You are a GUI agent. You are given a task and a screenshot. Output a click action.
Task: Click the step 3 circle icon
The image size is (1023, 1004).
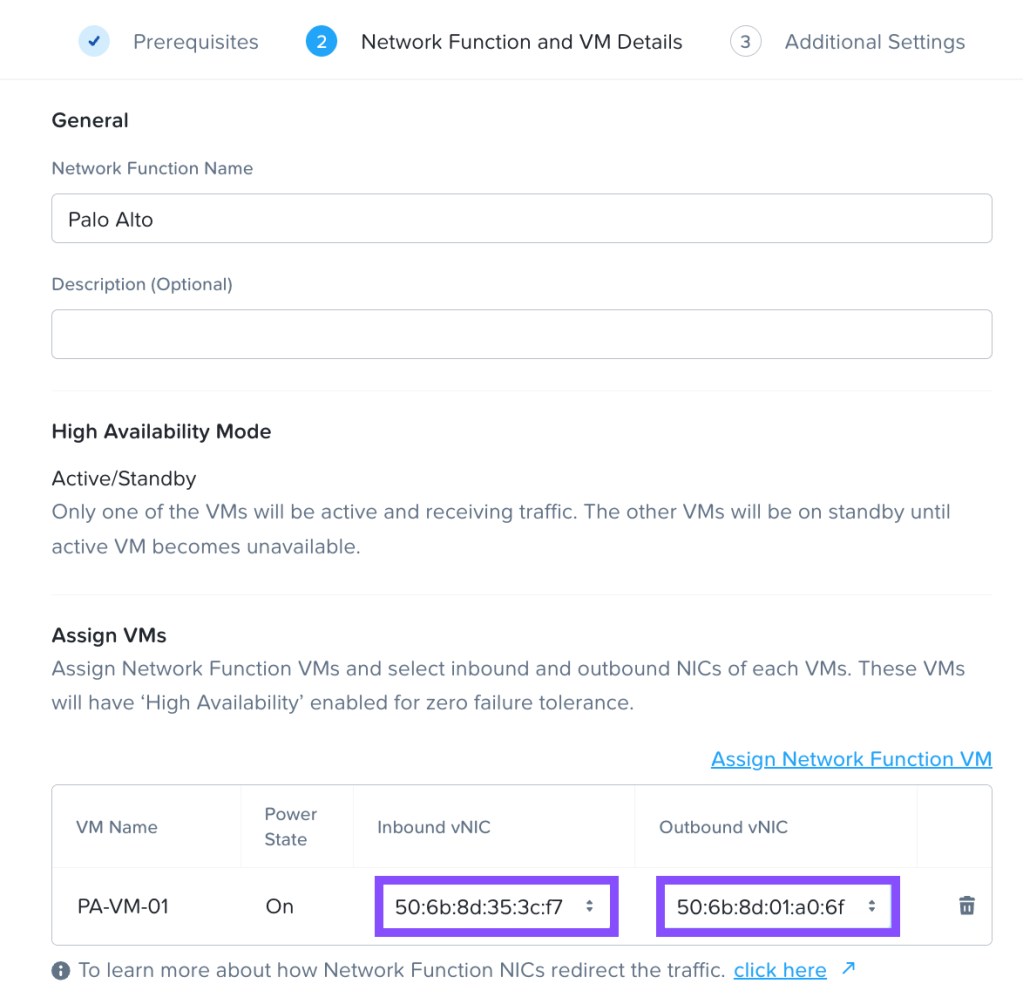745,42
